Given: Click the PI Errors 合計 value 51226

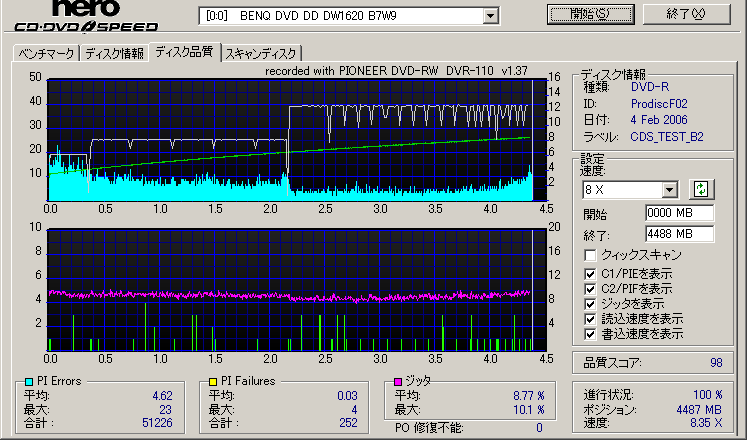Looking at the screenshot, I should pyautogui.click(x=157, y=423).
